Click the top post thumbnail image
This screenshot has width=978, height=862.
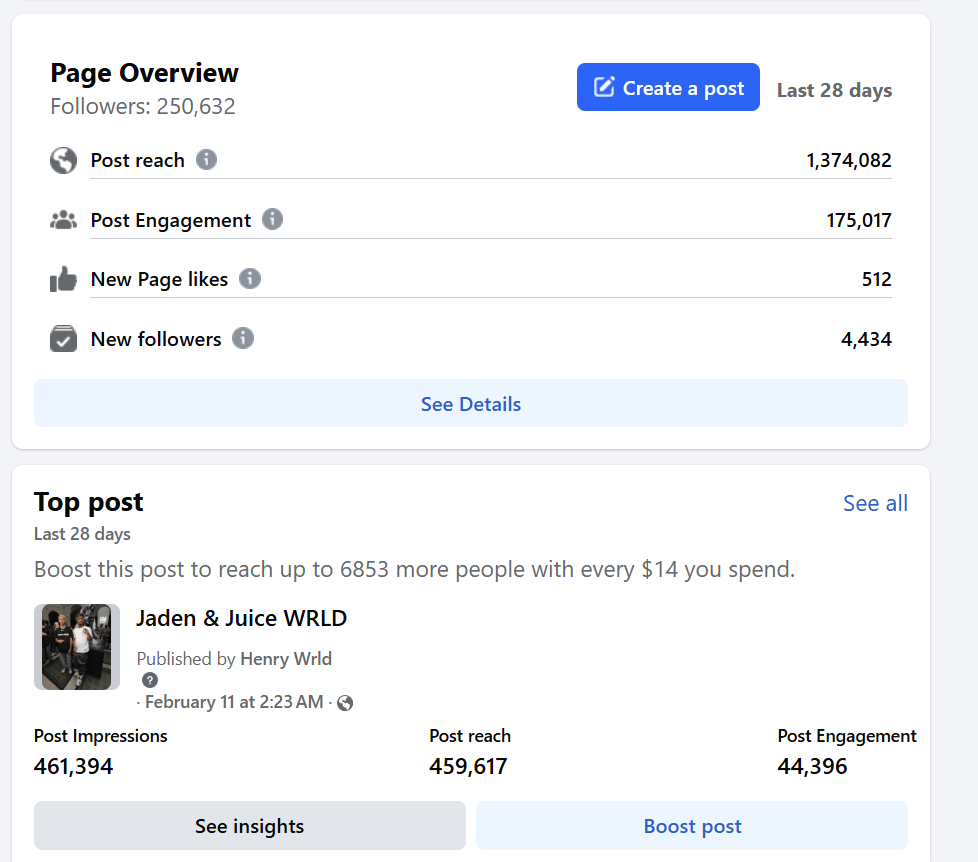(77, 647)
